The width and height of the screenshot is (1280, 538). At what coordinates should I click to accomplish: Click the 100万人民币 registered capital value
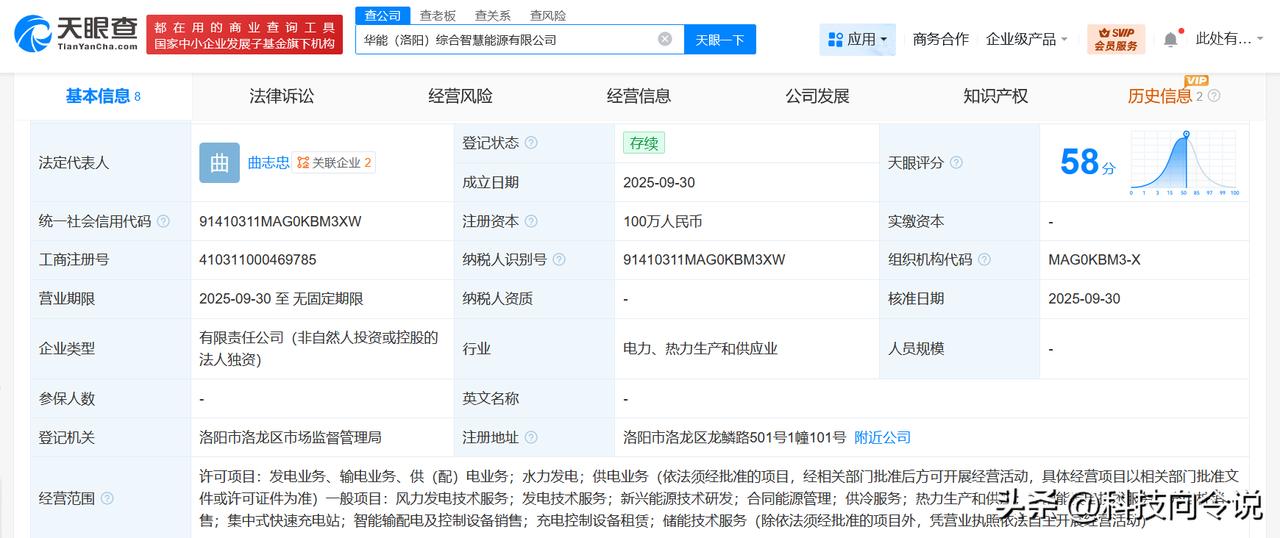point(662,221)
